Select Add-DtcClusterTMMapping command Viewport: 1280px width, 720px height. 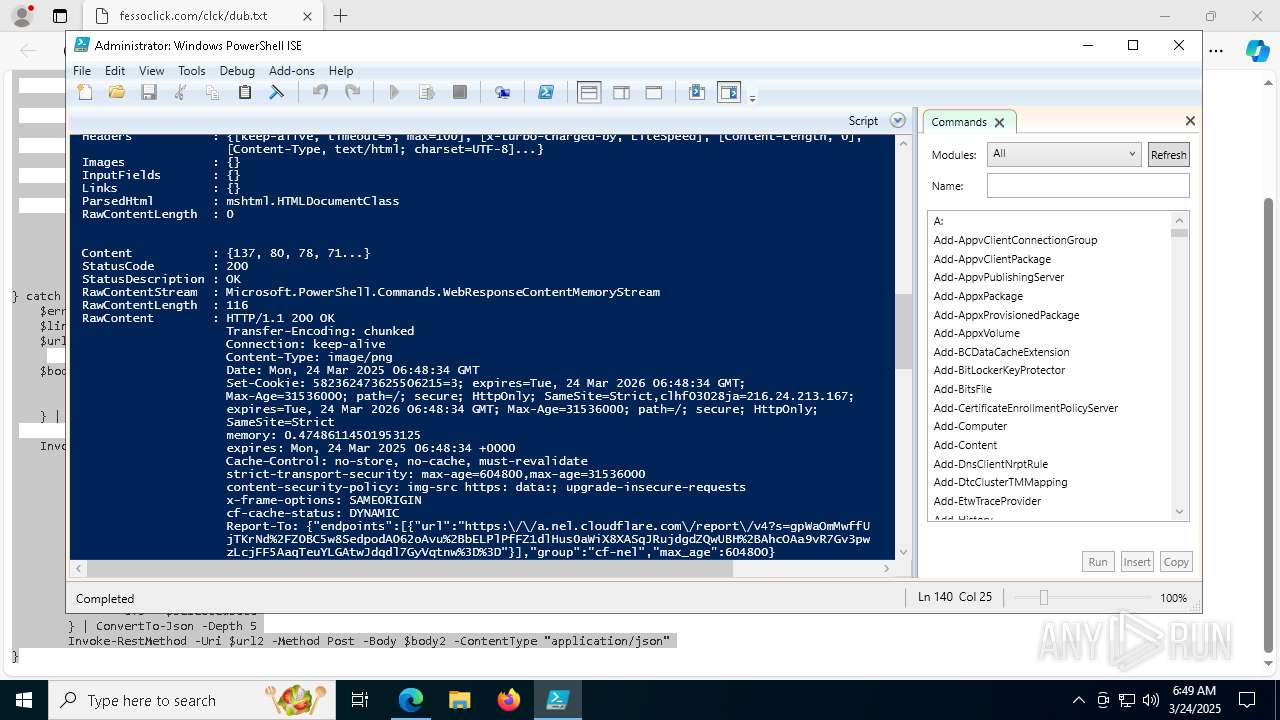click(1000, 482)
